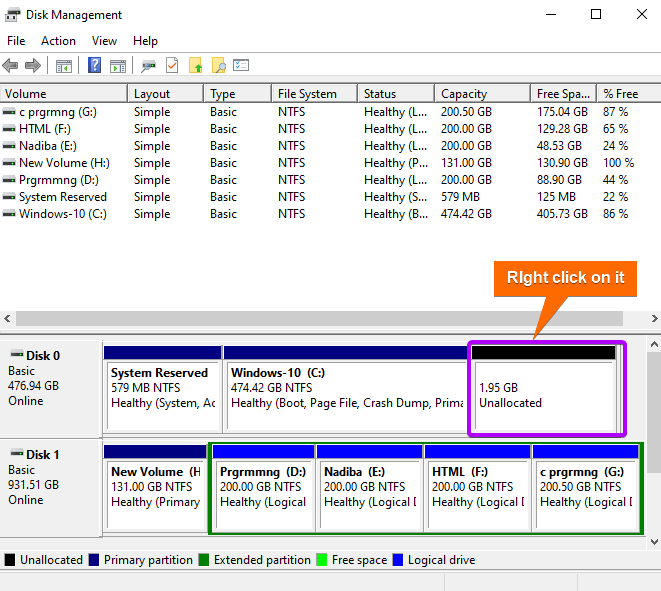
Task: Sort by the Layout column header
Action: [x=166, y=94]
